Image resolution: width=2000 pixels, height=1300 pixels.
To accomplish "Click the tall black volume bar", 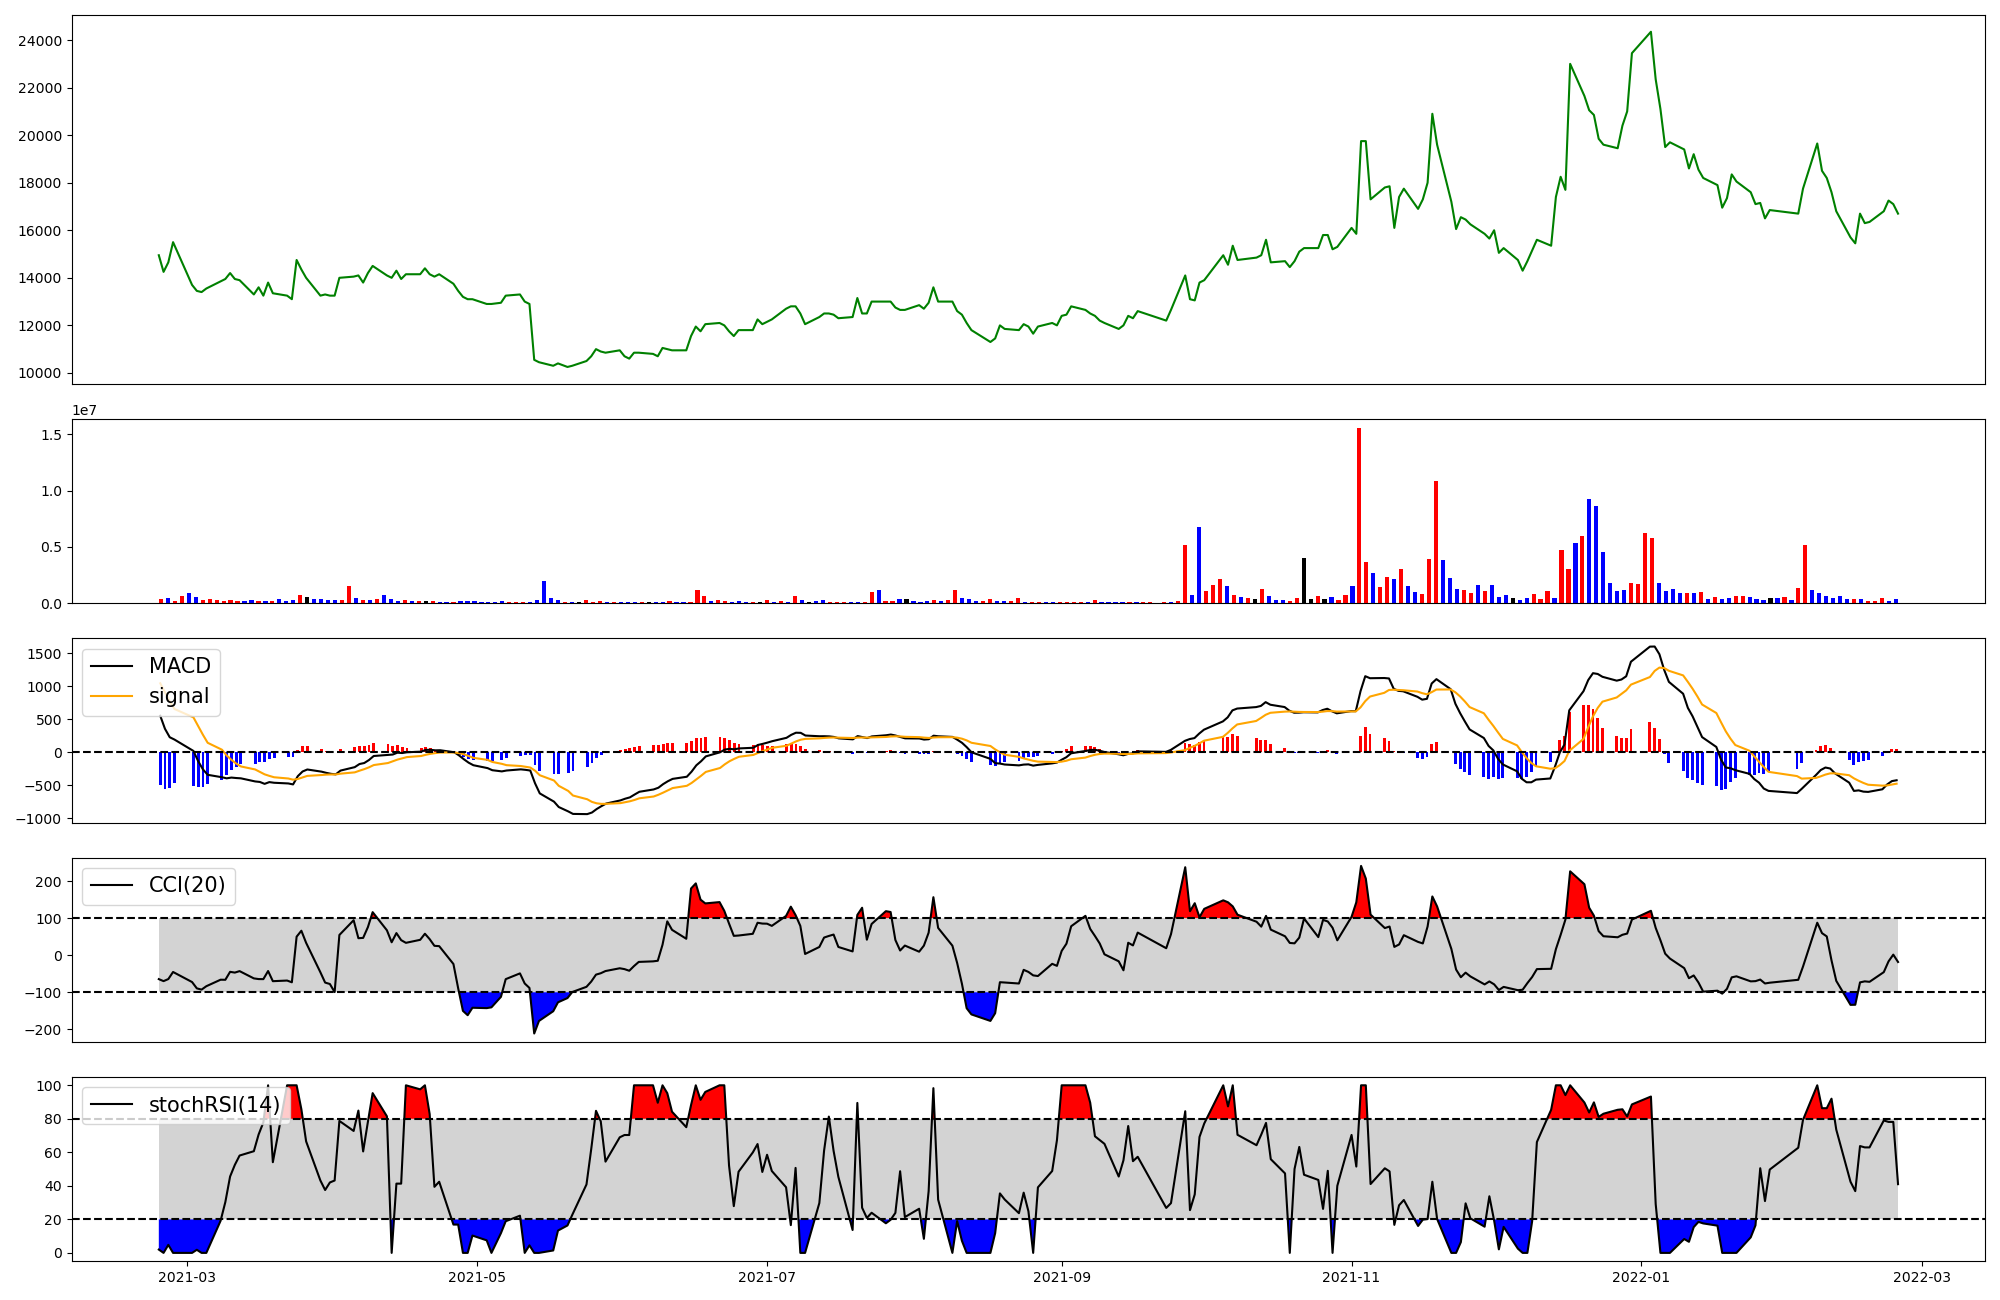I will (1304, 580).
